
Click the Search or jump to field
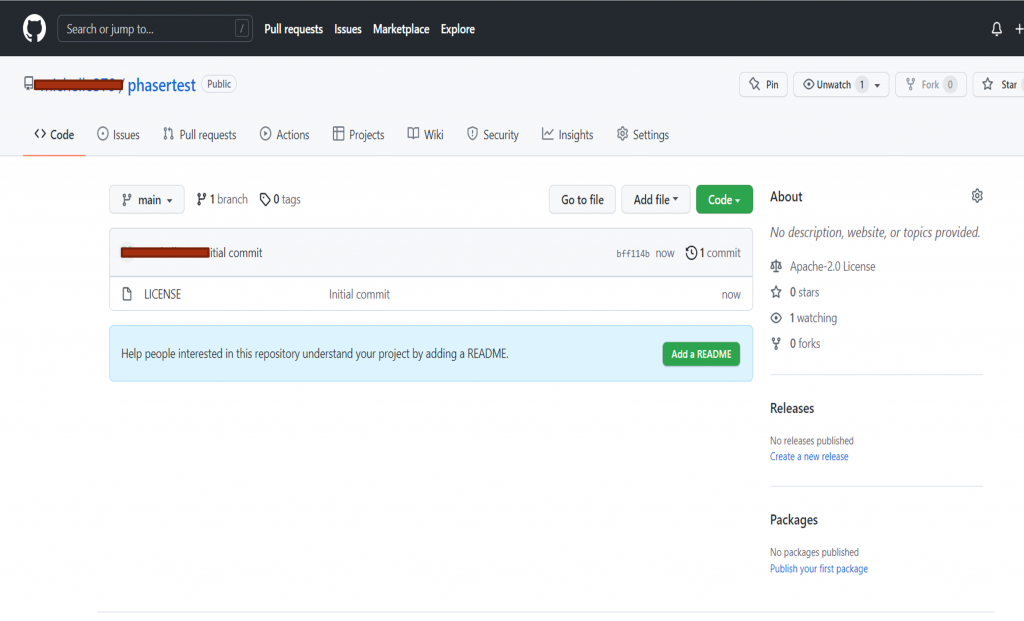tap(155, 29)
